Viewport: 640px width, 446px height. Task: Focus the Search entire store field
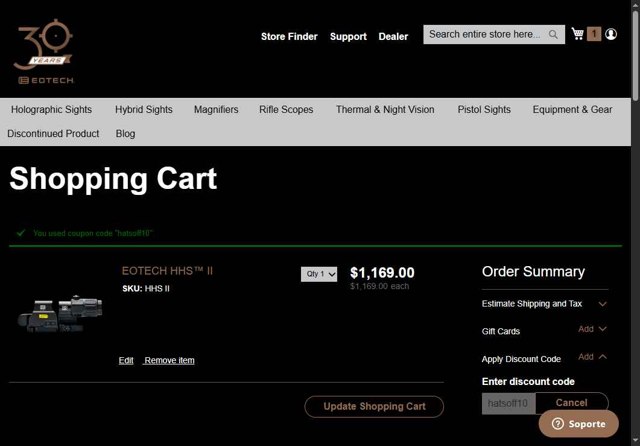pos(494,34)
